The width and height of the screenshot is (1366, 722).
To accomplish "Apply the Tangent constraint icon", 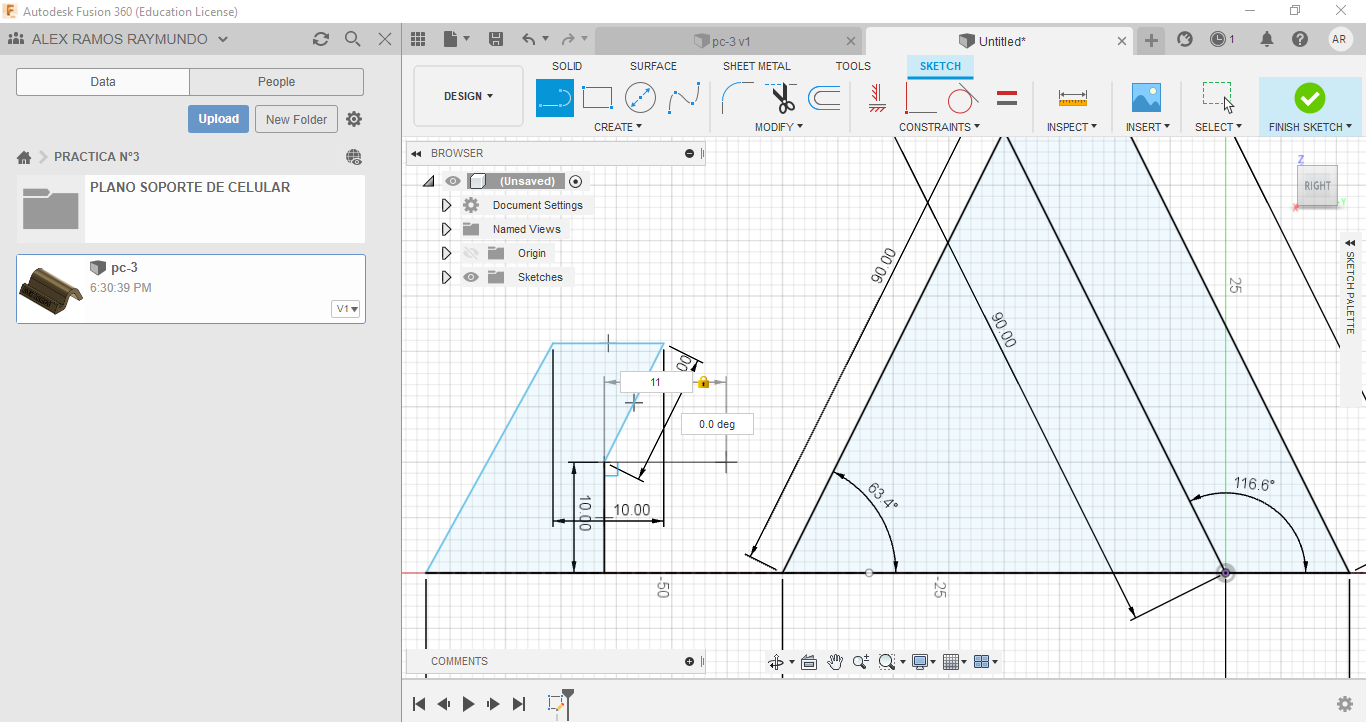I will pos(962,98).
